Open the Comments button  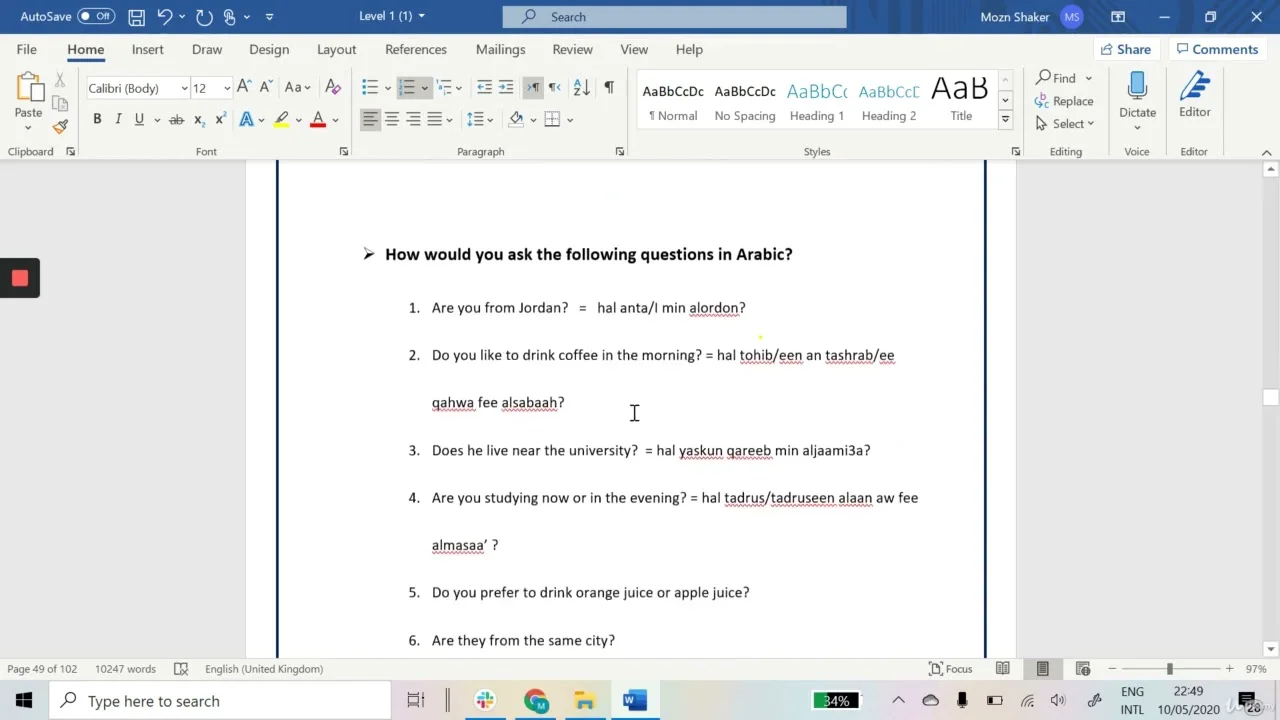pyautogui.click(x=1217, y=49)
